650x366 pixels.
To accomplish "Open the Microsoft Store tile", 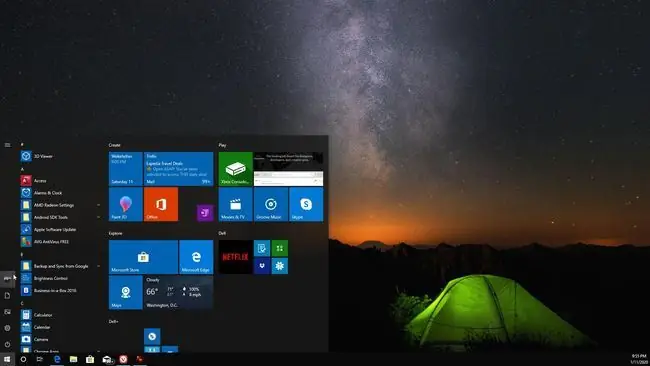I will pyautogui.click(x=143, y=257).
